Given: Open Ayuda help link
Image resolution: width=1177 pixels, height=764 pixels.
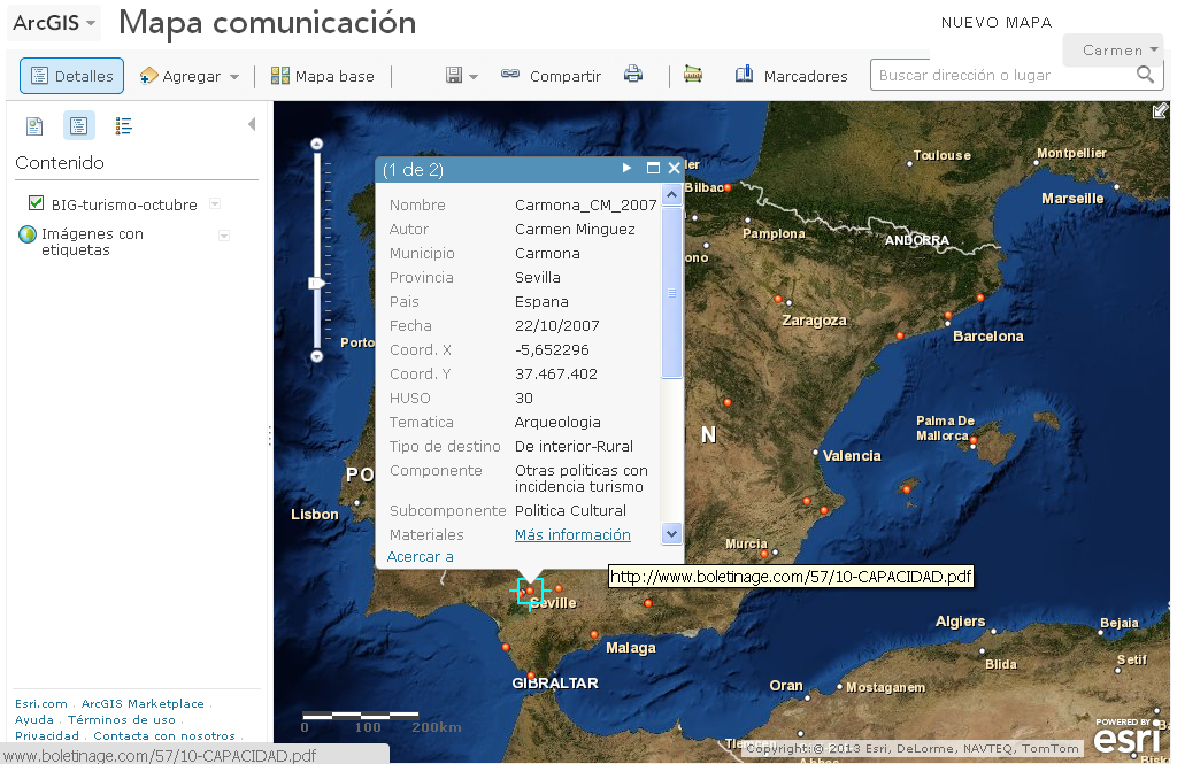Looking at the screenshot, I should [35, 720].
